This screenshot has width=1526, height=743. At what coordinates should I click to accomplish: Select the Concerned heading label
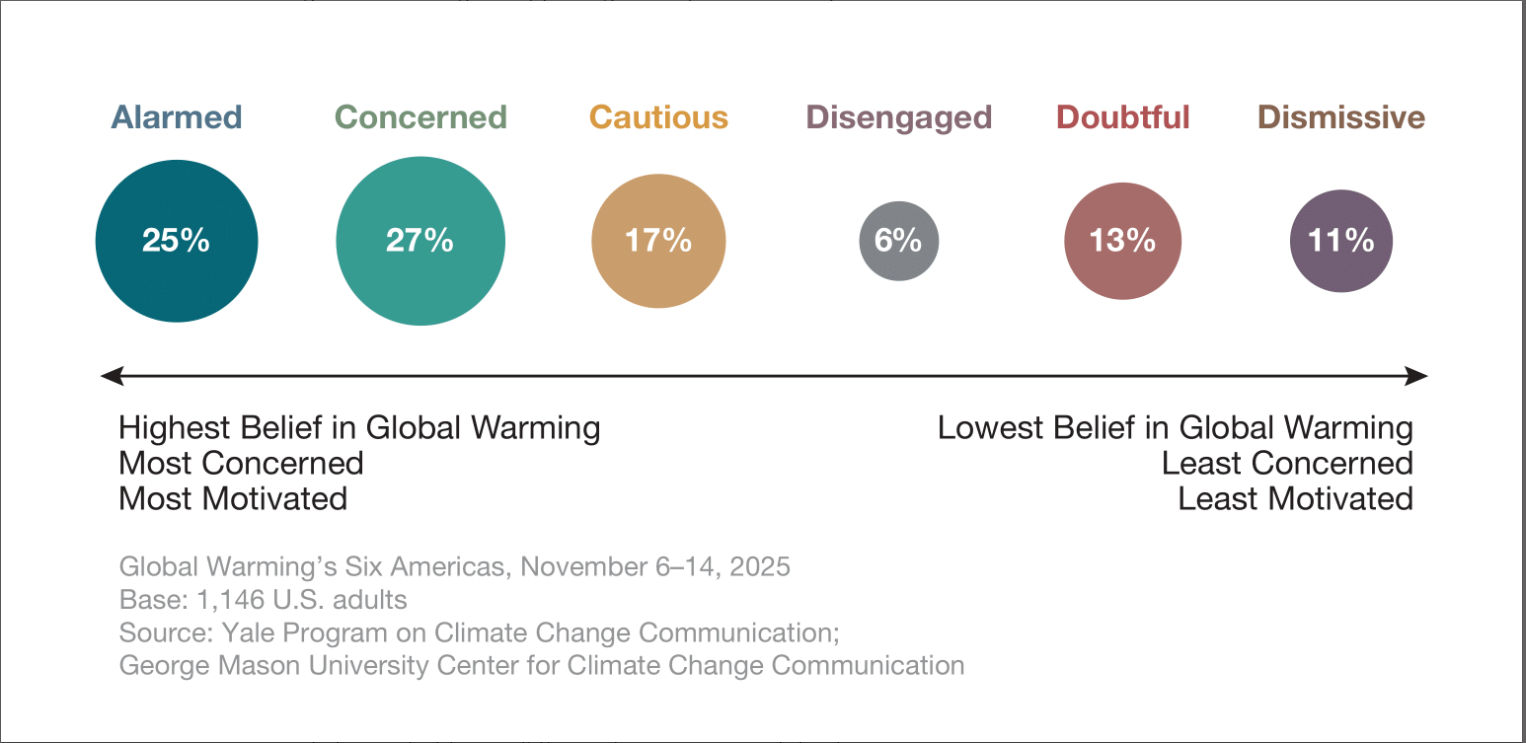click(421, 117)
